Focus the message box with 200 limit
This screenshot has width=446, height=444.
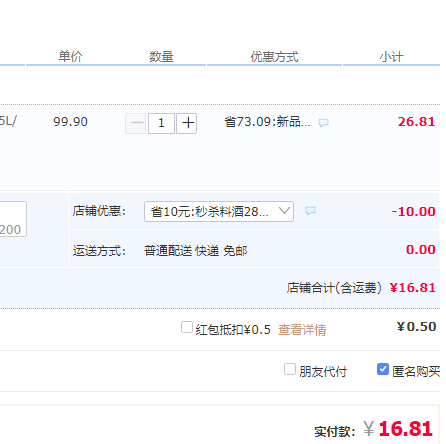coord(13,219)
